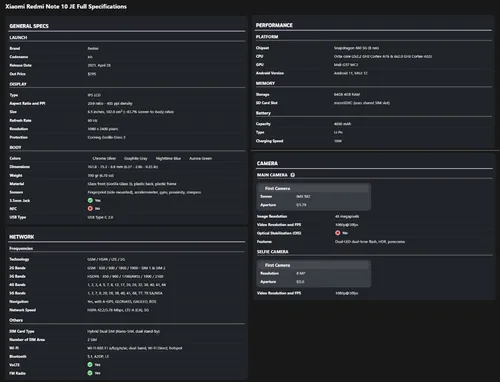Click the Sensors value listing fingerprint
Screen dimensions: 500x382
(144, 192)
